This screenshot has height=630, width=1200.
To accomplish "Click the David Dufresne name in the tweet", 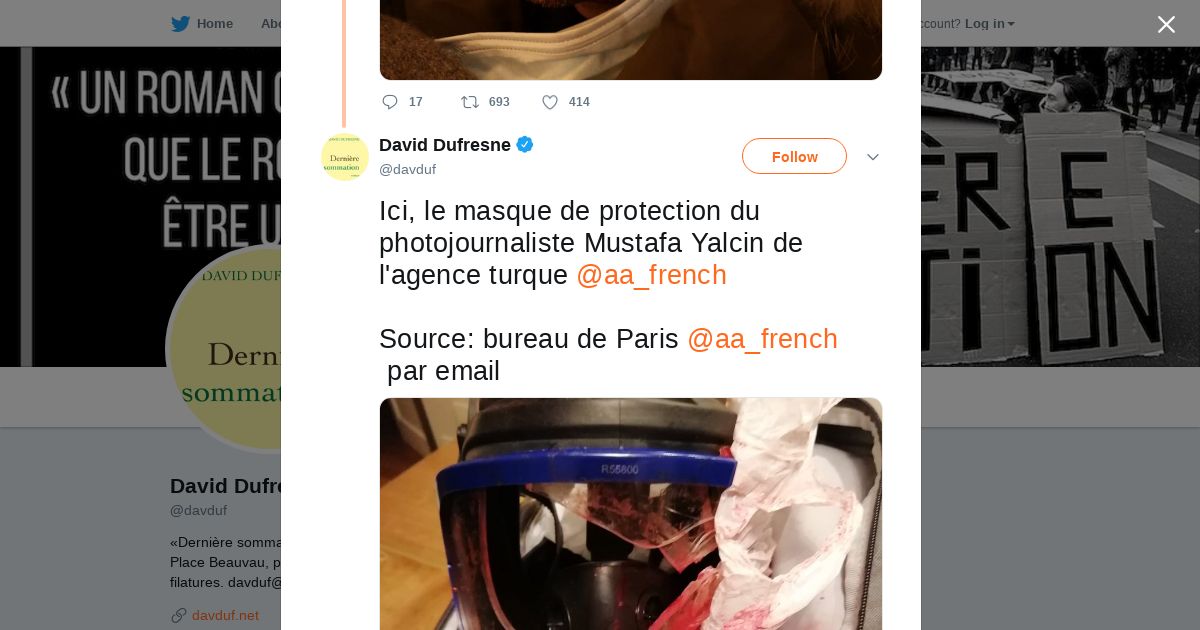I will click(445, 145).
